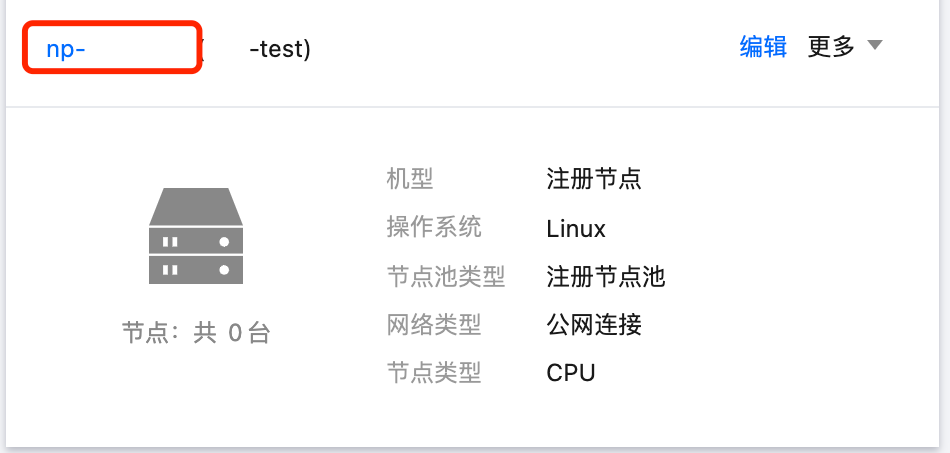Open the np- node pool ID link

66,48
